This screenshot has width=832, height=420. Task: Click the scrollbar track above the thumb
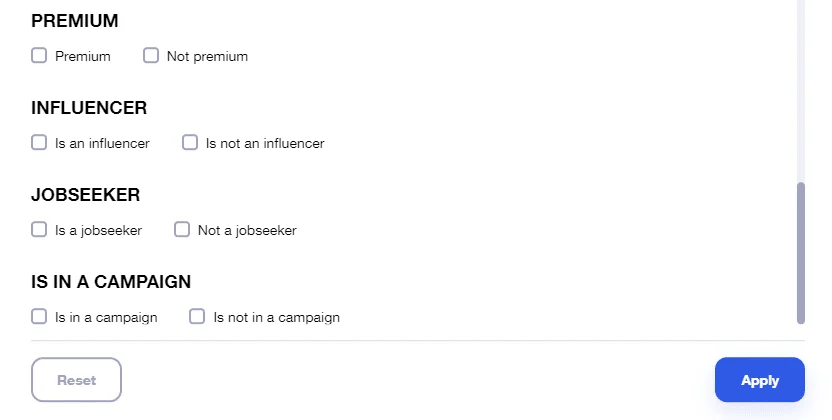pyautogui.click(x=801, y=91)
